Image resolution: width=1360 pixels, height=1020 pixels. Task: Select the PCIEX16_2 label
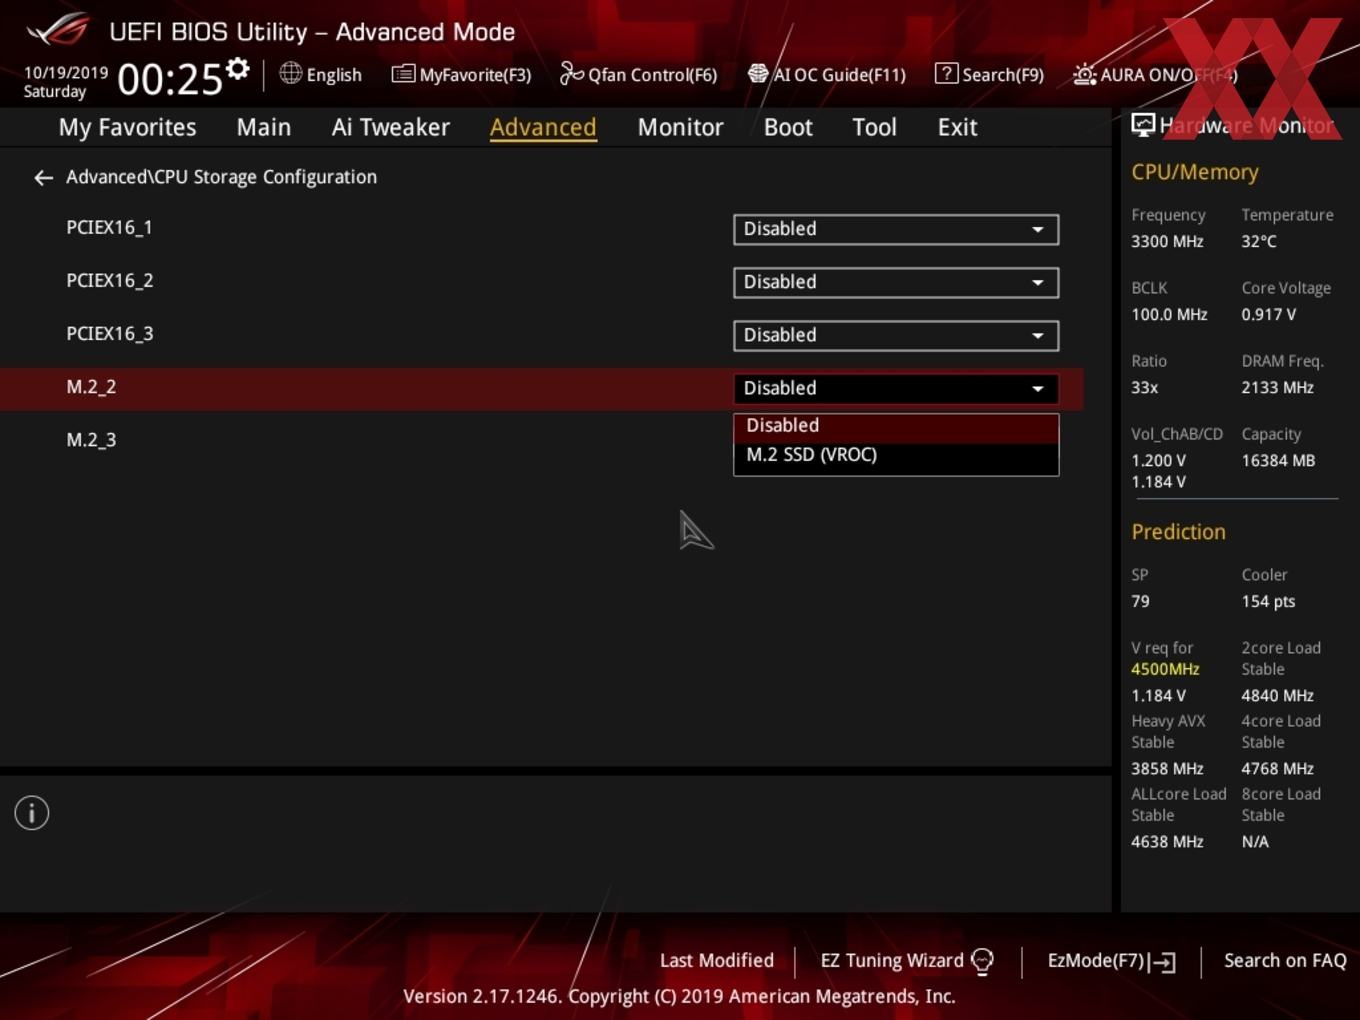click(109, 281)
